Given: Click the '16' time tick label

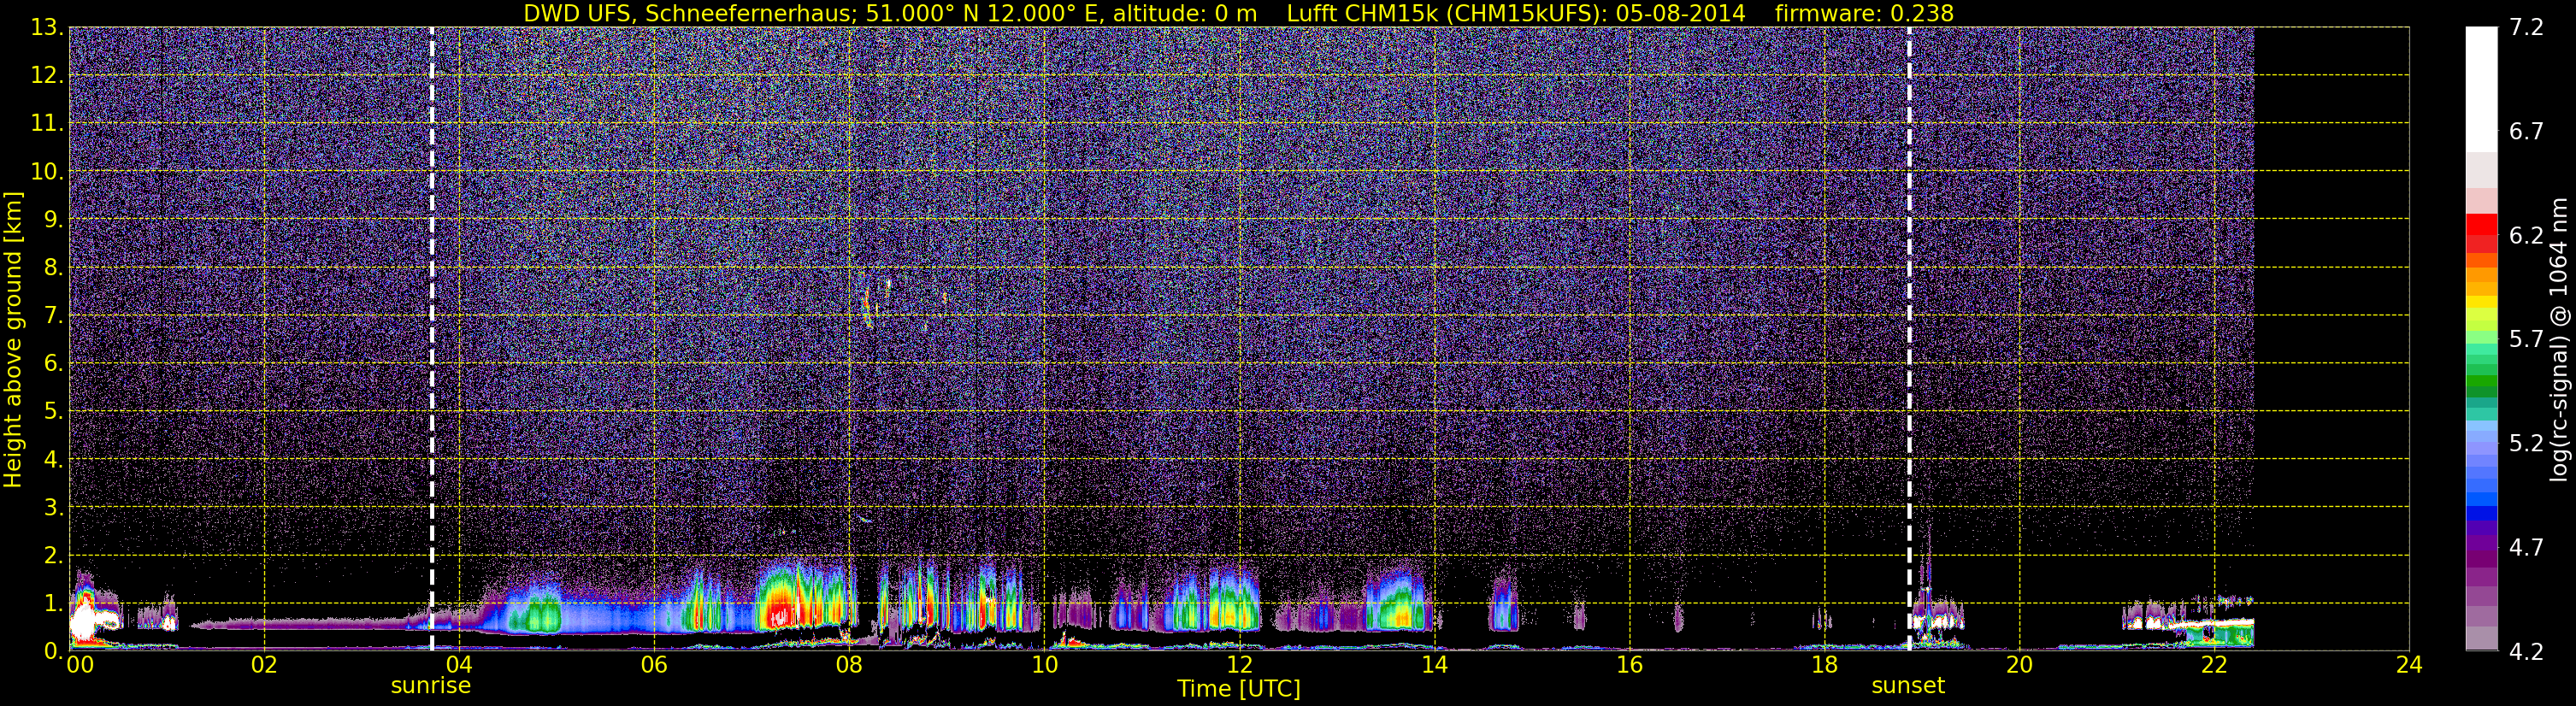Looking at the screenshot, I should coord(1629,665).
